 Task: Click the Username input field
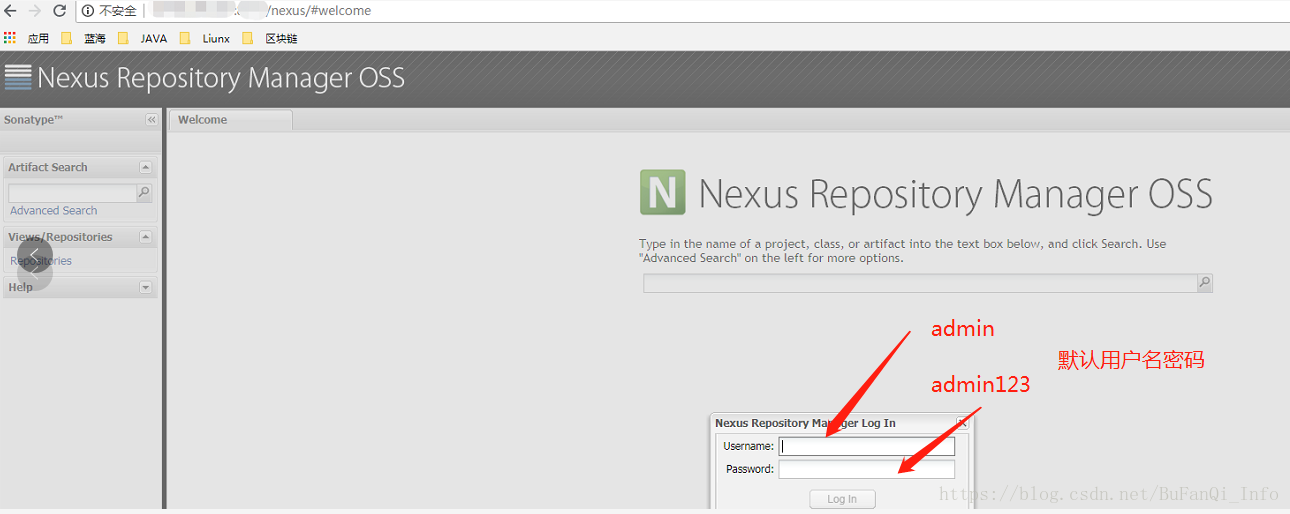[867, 446]
